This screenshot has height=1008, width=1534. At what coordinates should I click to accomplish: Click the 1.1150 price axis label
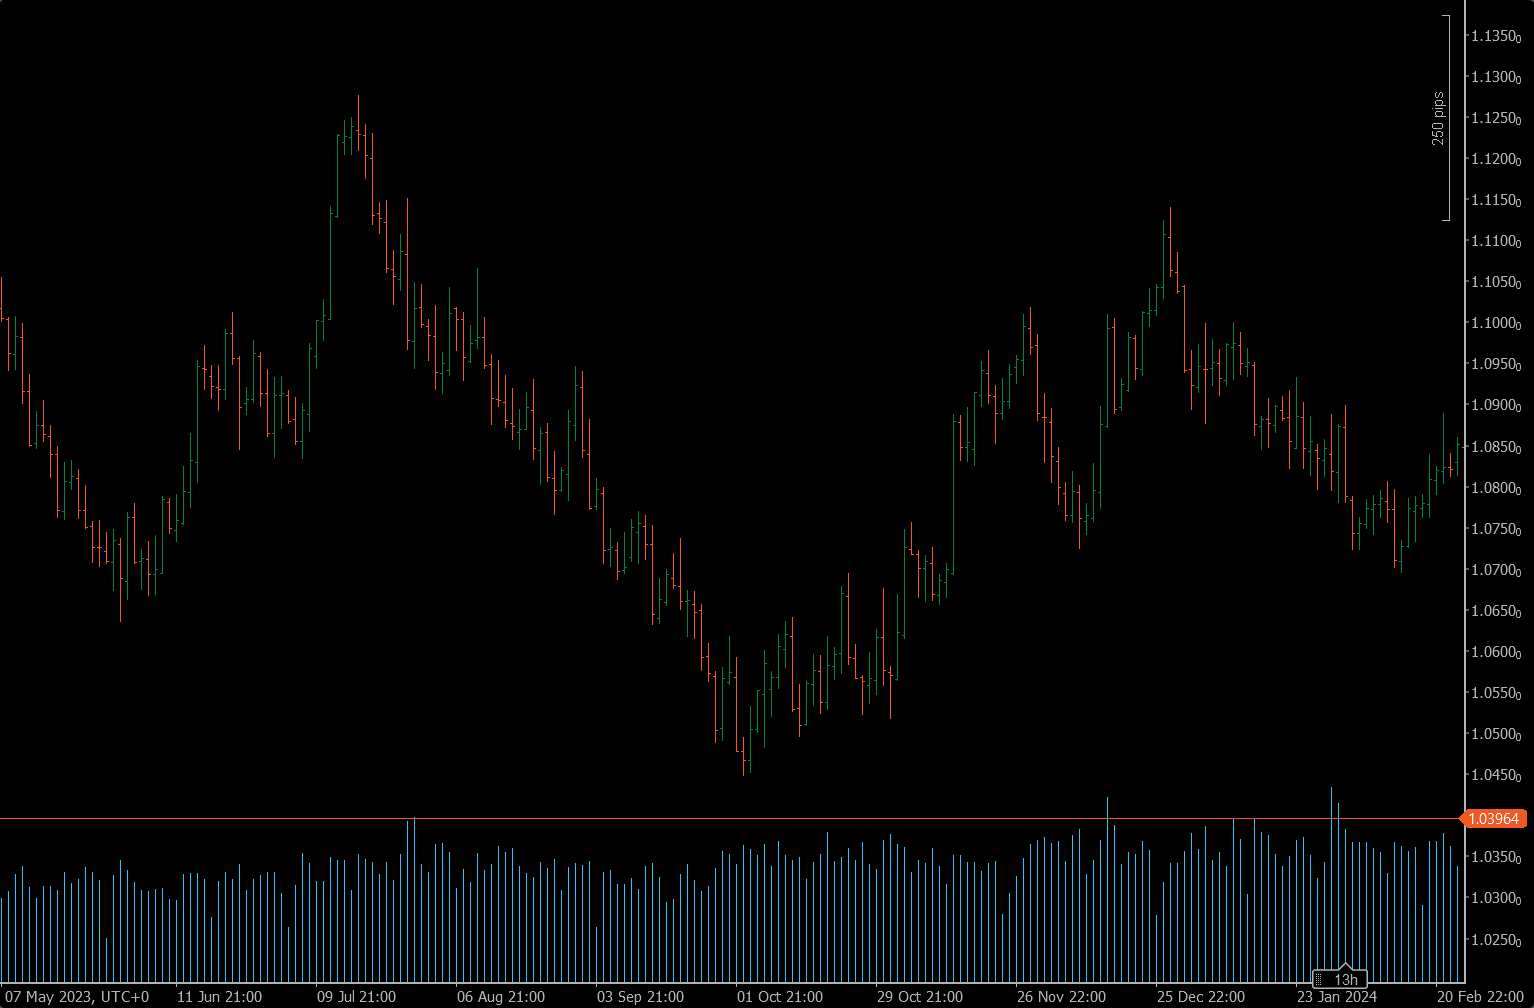(1495, 201)
